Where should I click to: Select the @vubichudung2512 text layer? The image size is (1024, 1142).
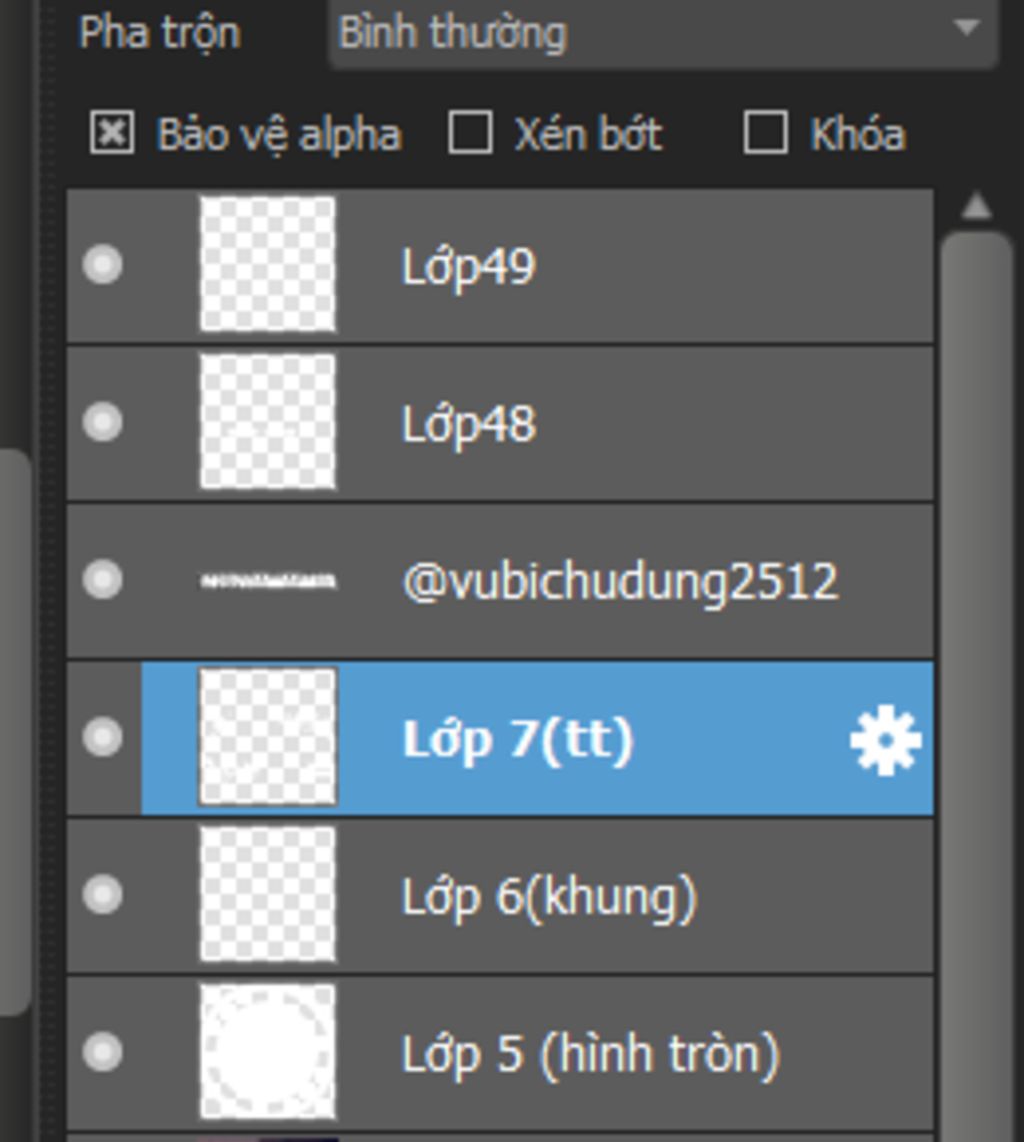pyautogui.click(x=500, y=580)
